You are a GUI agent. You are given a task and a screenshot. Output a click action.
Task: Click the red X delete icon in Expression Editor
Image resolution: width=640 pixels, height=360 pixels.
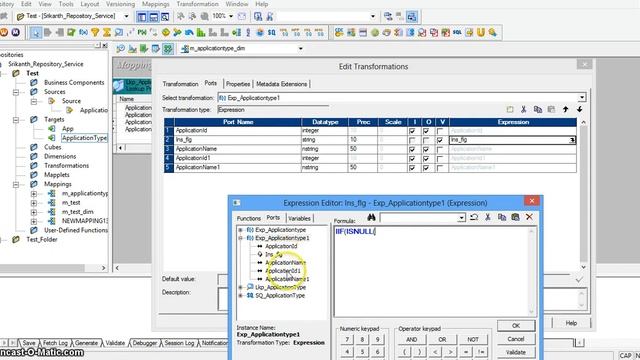pyautogui.click(x=529, y=217)
